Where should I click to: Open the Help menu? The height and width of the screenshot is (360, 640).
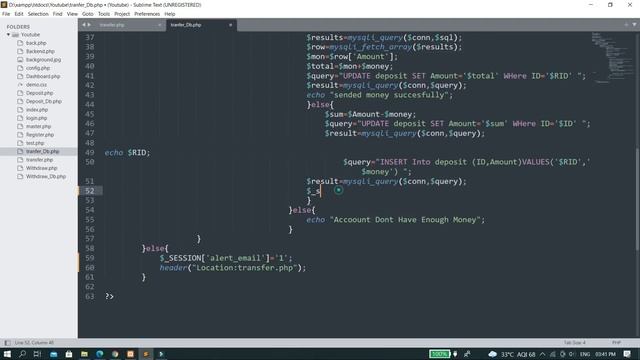coord(170,14)
